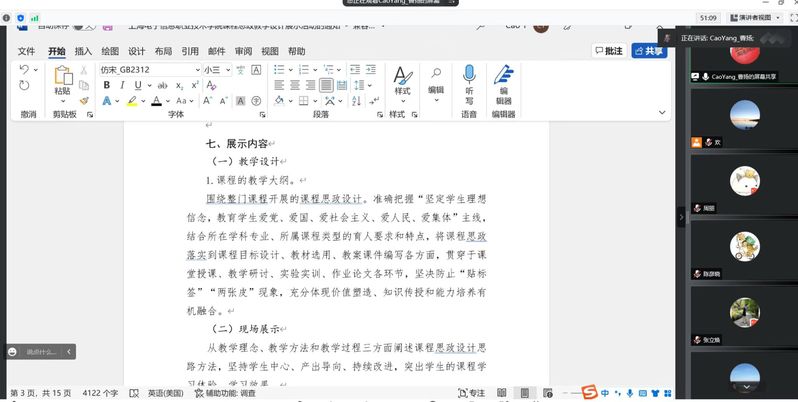Expand the 仿宋_GB2312 font name dropdown
The width and height of the screenshot is (798, 402).
(x=196, y=70)
